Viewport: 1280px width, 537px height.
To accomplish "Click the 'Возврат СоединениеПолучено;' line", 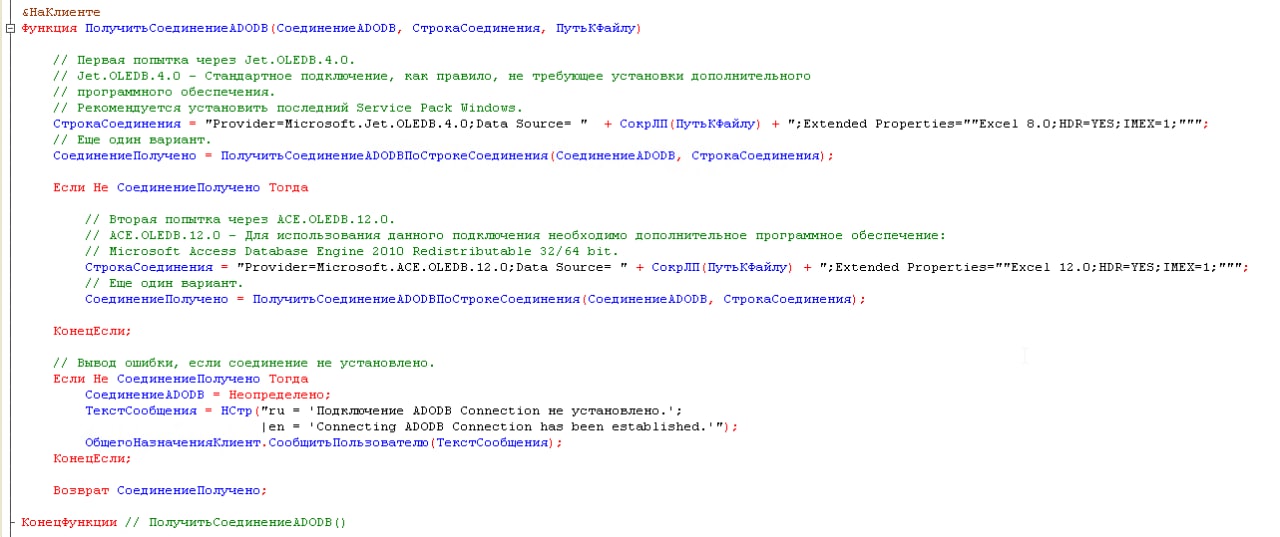I will tap(161, 492).
